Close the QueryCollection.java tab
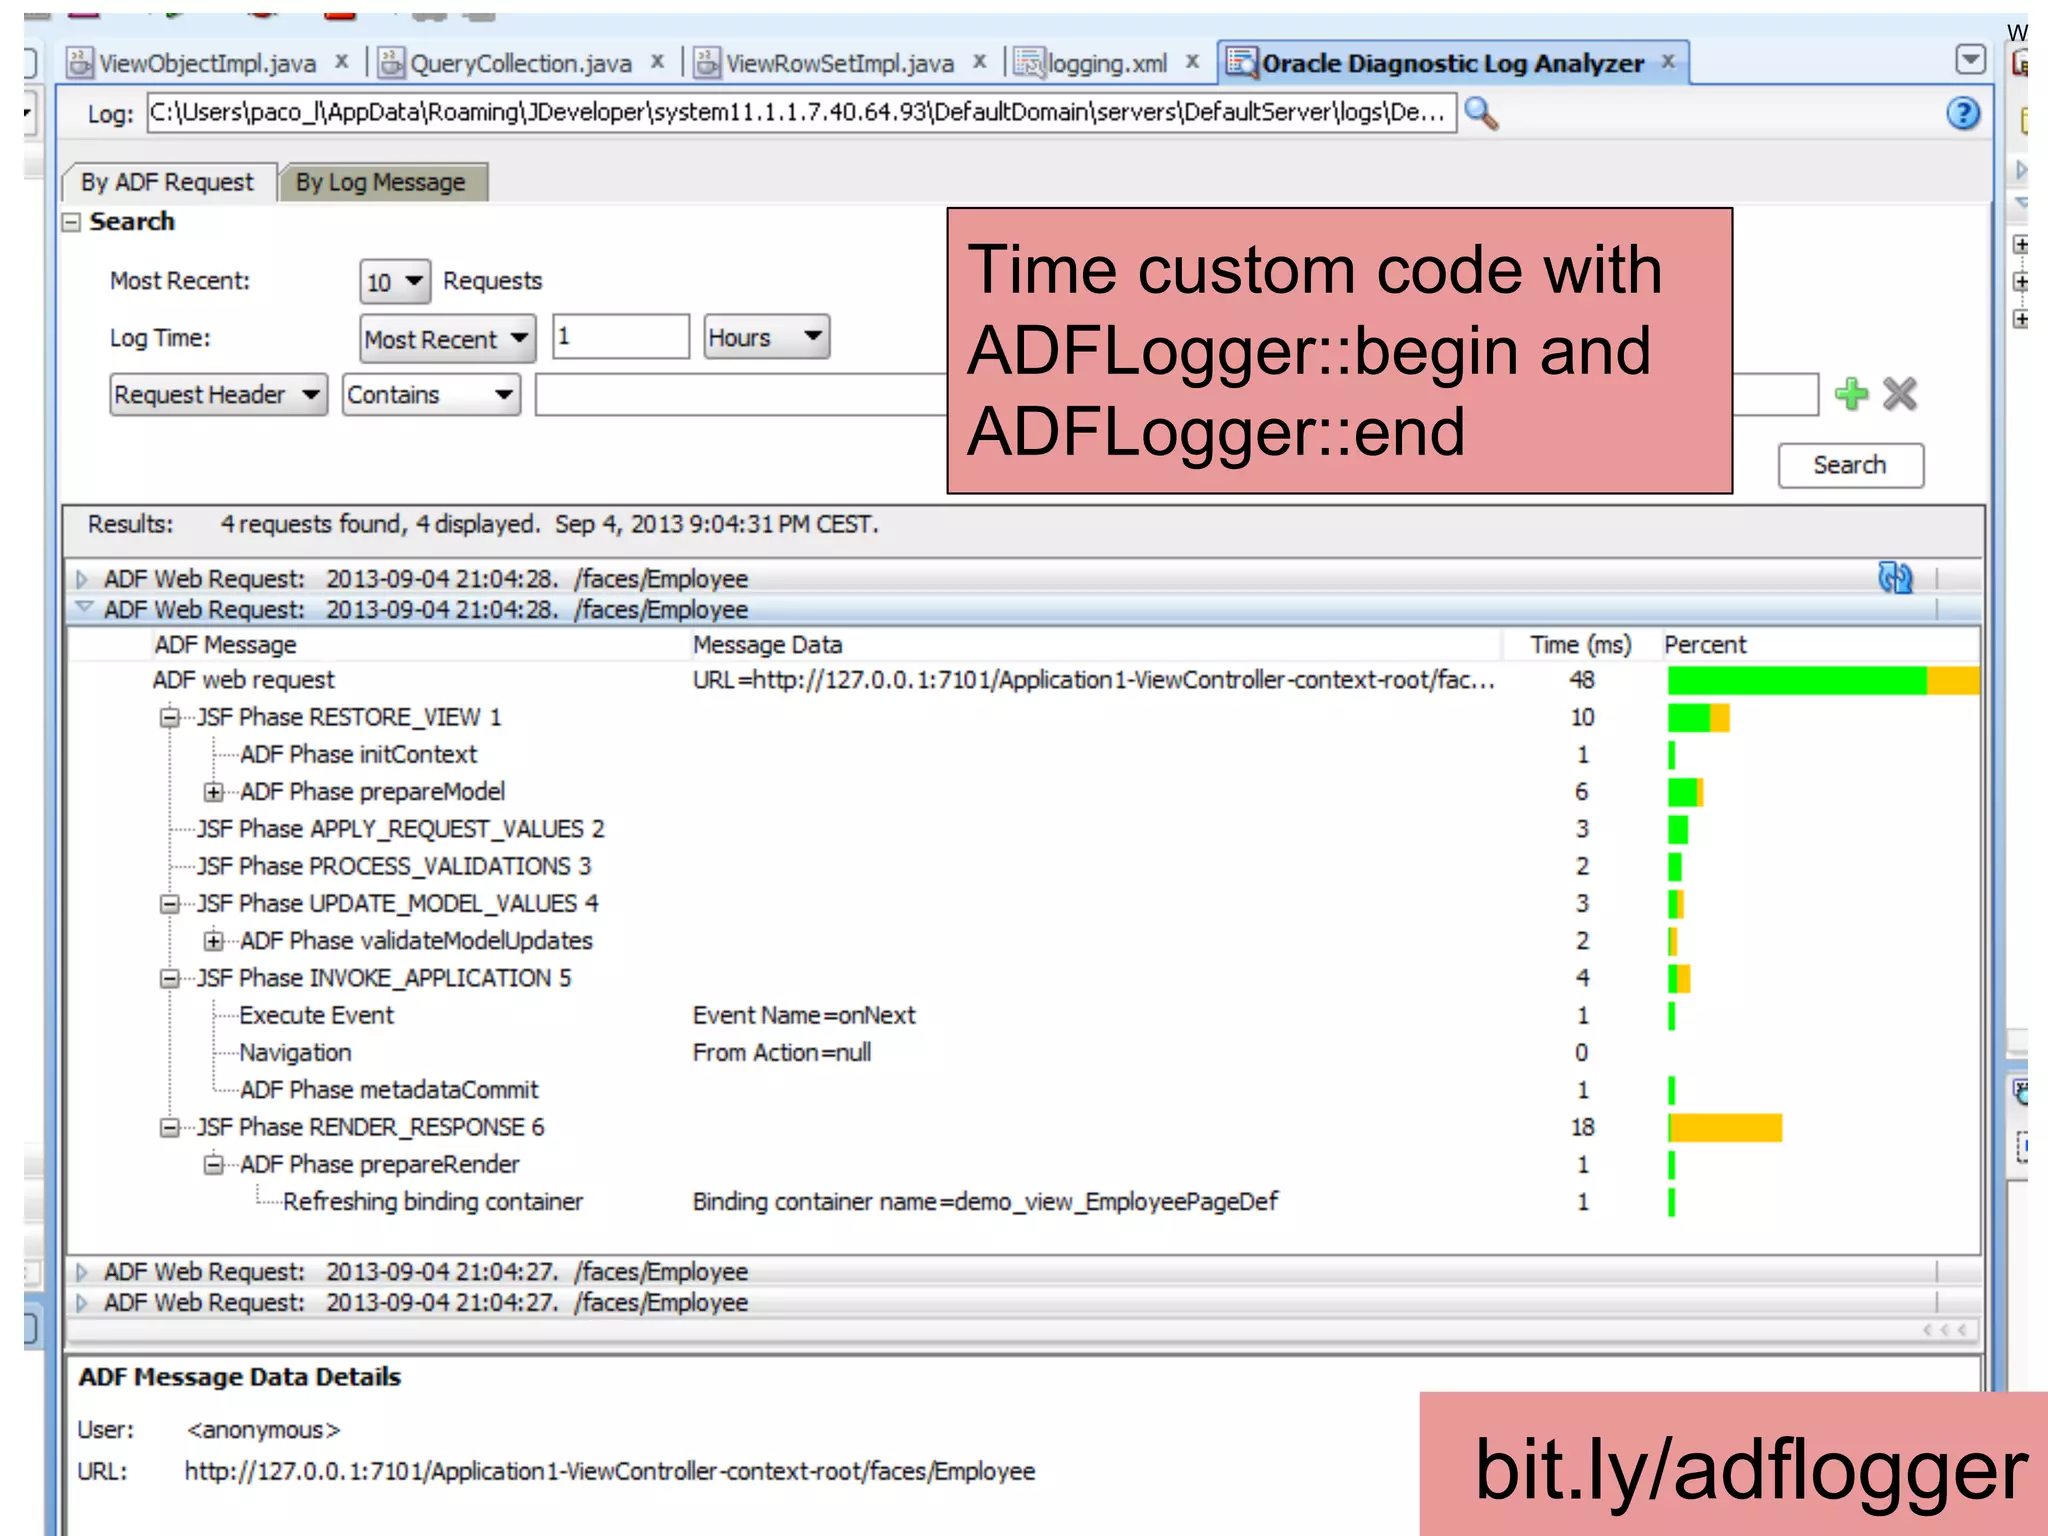The height and width of the screenshot is (1536, 2048). point(657,62)
